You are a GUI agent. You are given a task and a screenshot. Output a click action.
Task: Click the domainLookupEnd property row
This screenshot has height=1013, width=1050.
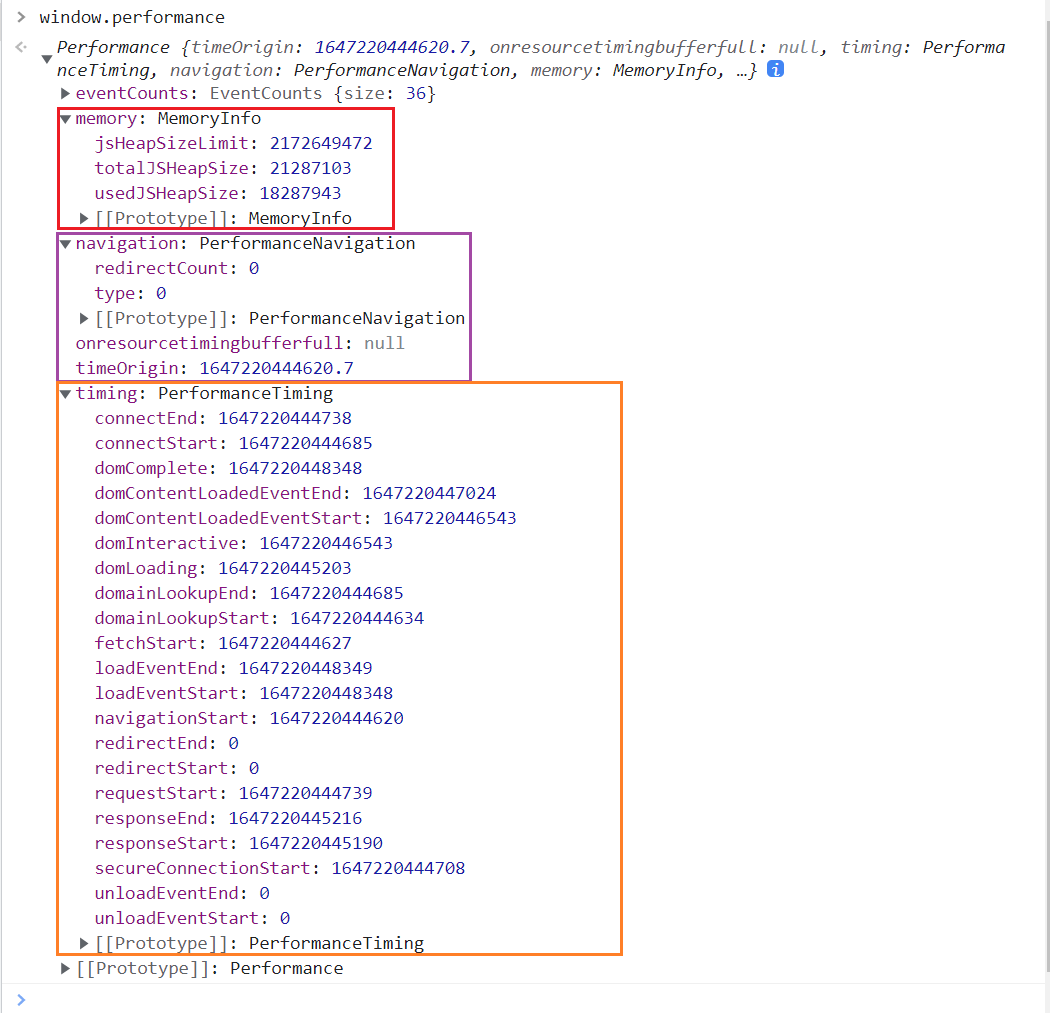(248, 593)
